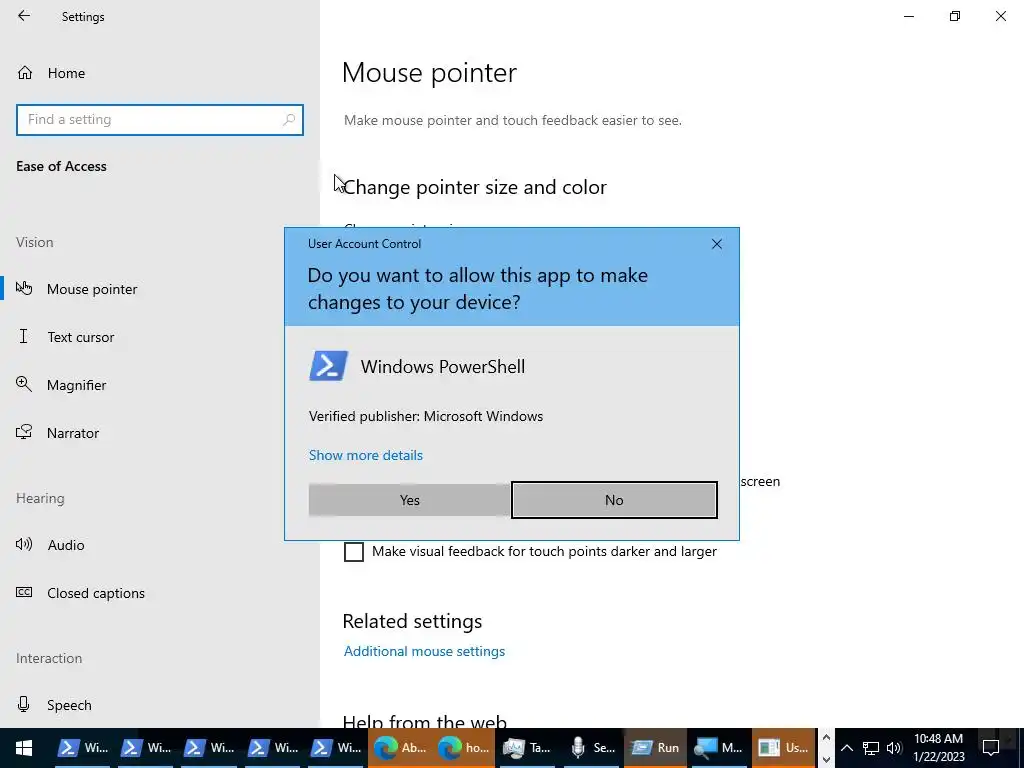
Task: Open the Windows Start menu
Action: (x=24, y=748)
